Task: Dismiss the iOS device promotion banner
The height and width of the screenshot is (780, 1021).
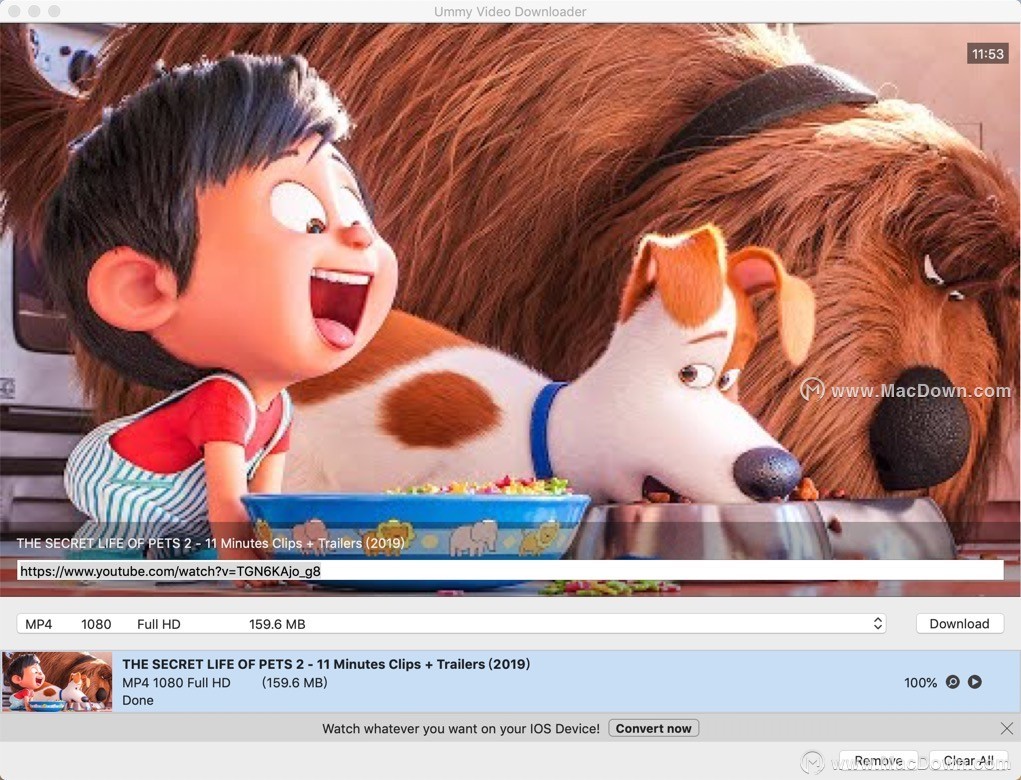Action: click(1007, 728)
